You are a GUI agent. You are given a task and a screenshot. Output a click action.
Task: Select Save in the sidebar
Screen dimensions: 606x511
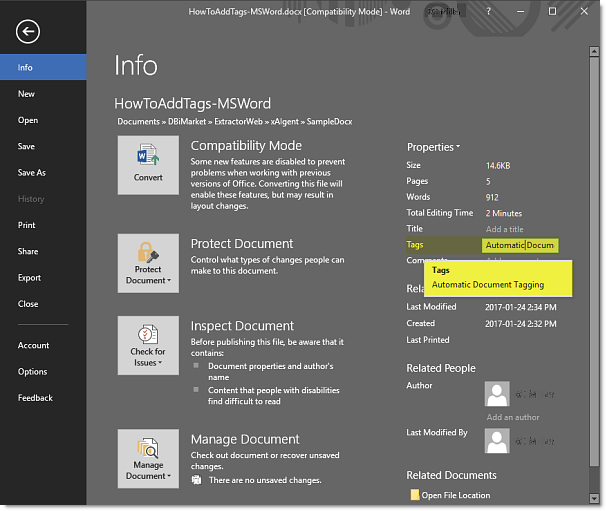point(43,146)
